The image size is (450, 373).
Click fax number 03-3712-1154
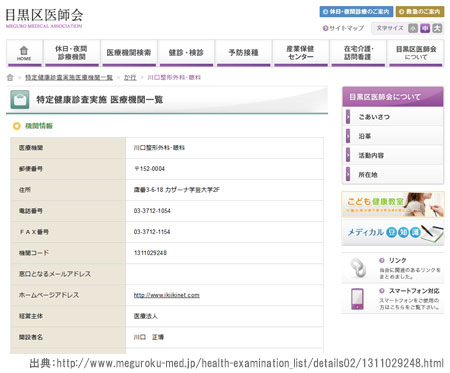click(152, 232)
